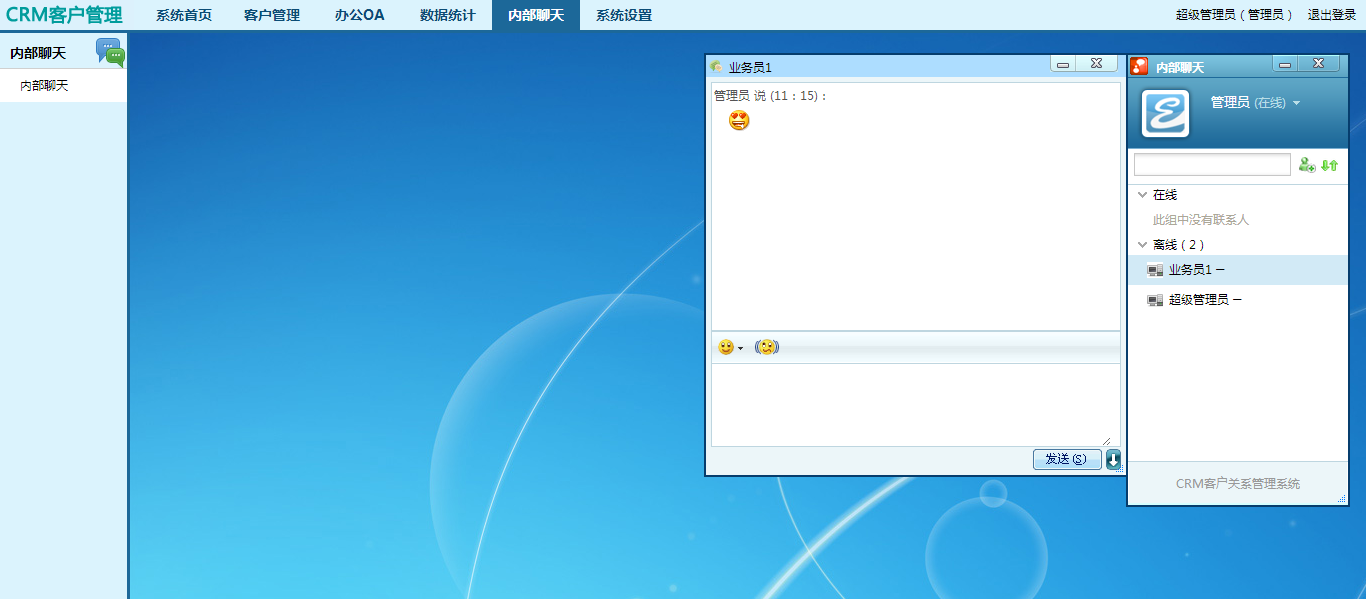This screenshot has height=599, width=1366.
Task: Collapse the 在线 contact group
Action: pos(1142,195)
